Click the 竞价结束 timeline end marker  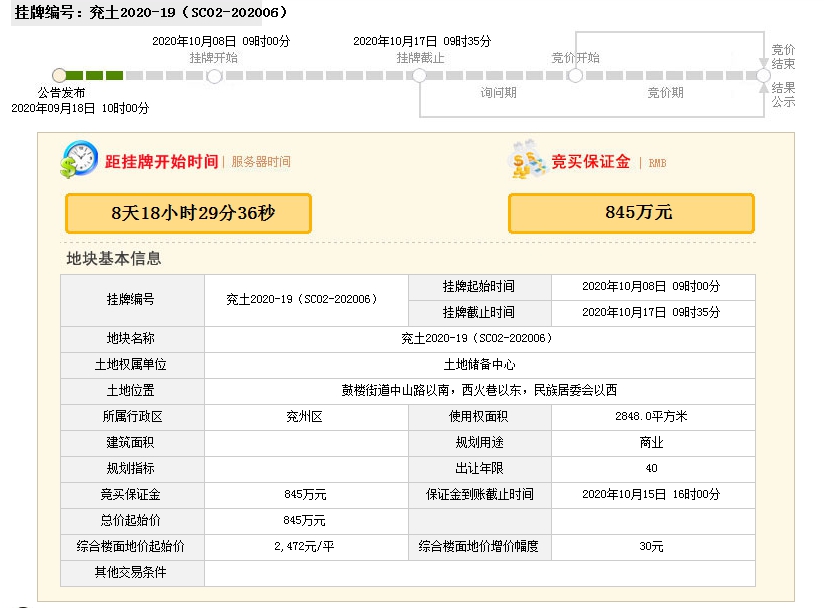763,76
